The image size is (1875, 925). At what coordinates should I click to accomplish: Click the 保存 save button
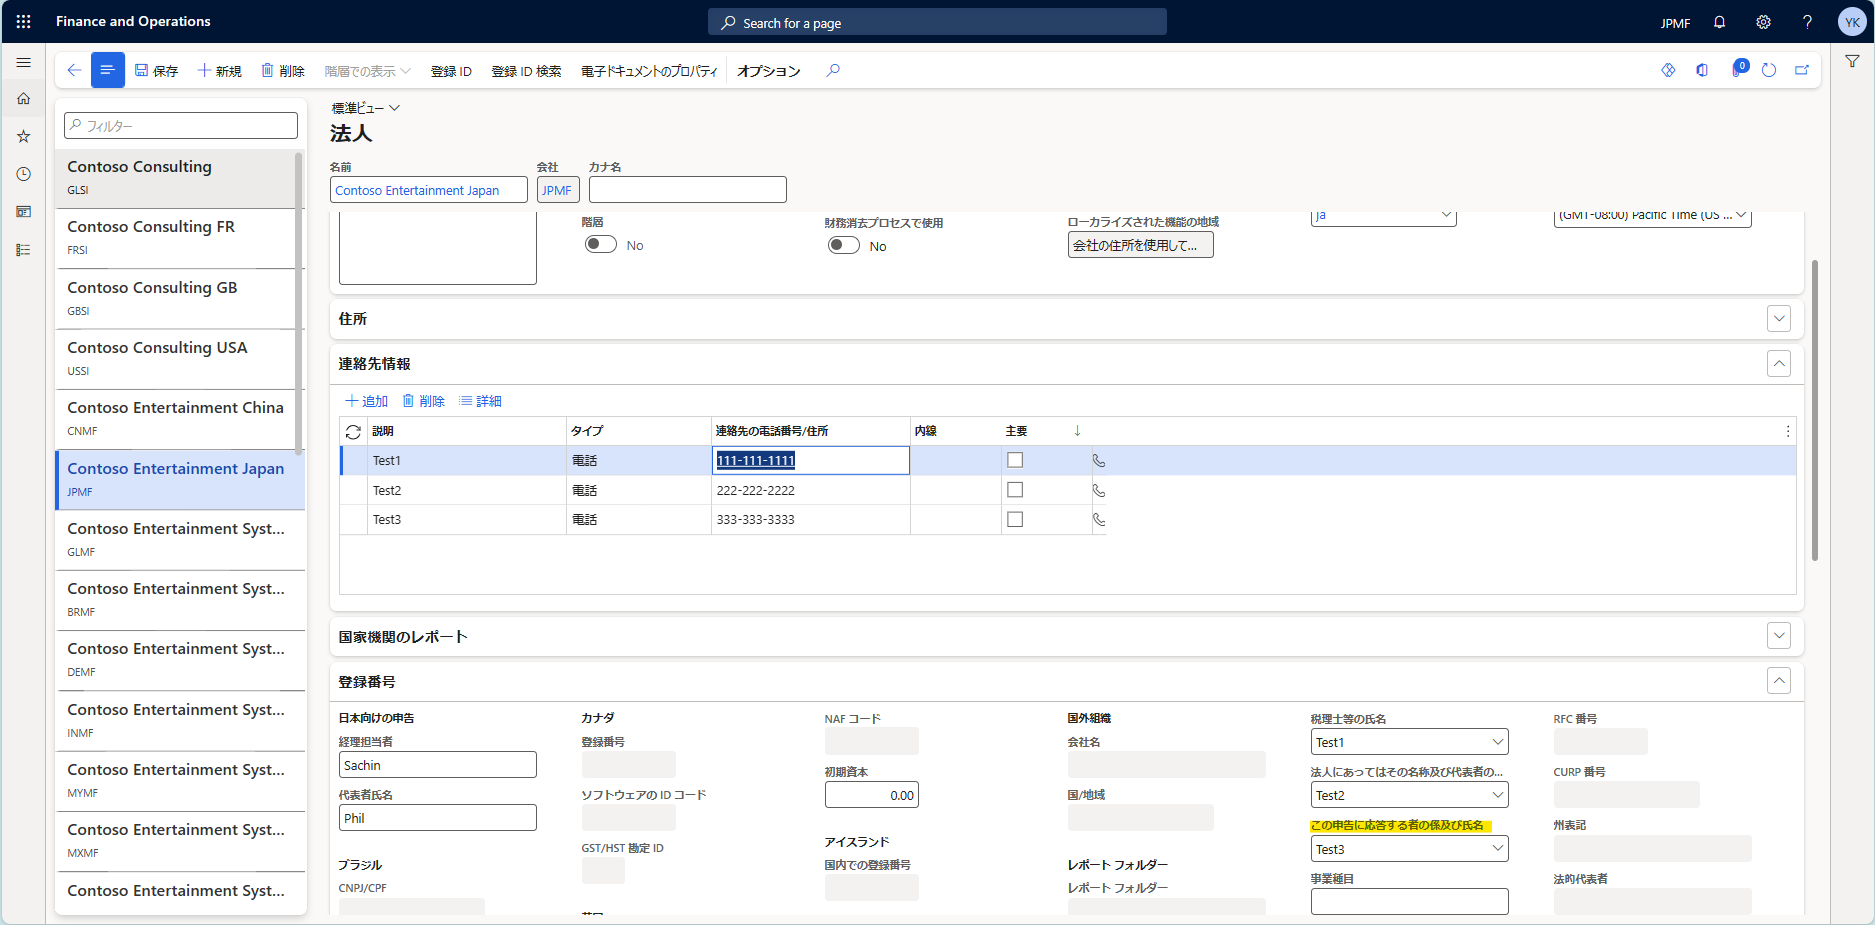click(156, 71)
